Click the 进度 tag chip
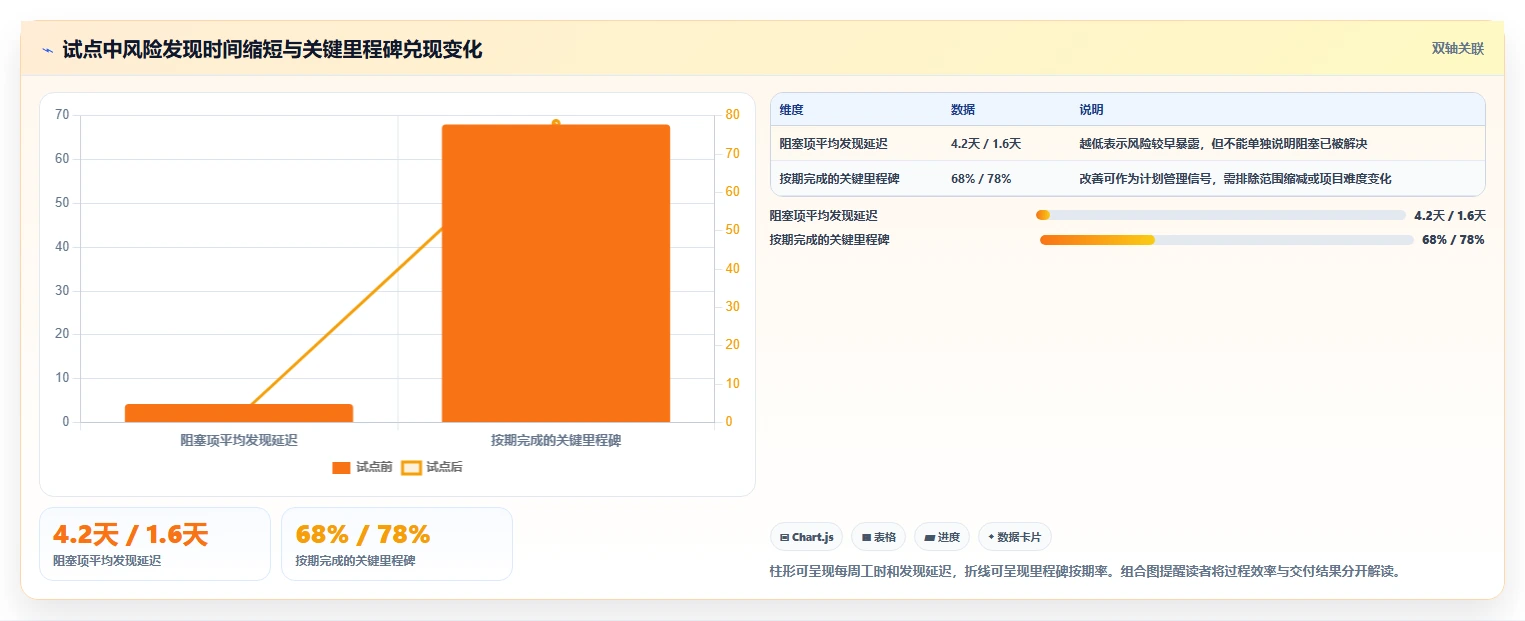Viewport: 1525px width, 621px height. [941, 537]
